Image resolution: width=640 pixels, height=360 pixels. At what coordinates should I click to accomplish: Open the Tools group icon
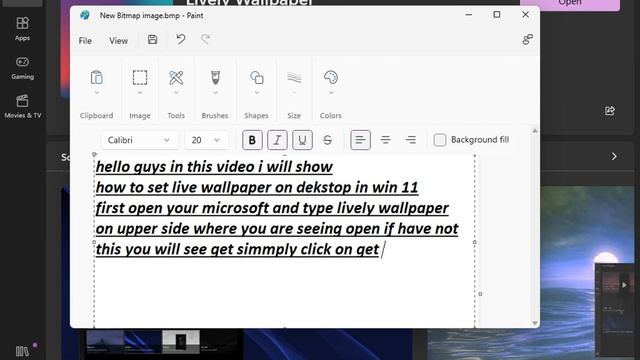click(x=176, y=77)
